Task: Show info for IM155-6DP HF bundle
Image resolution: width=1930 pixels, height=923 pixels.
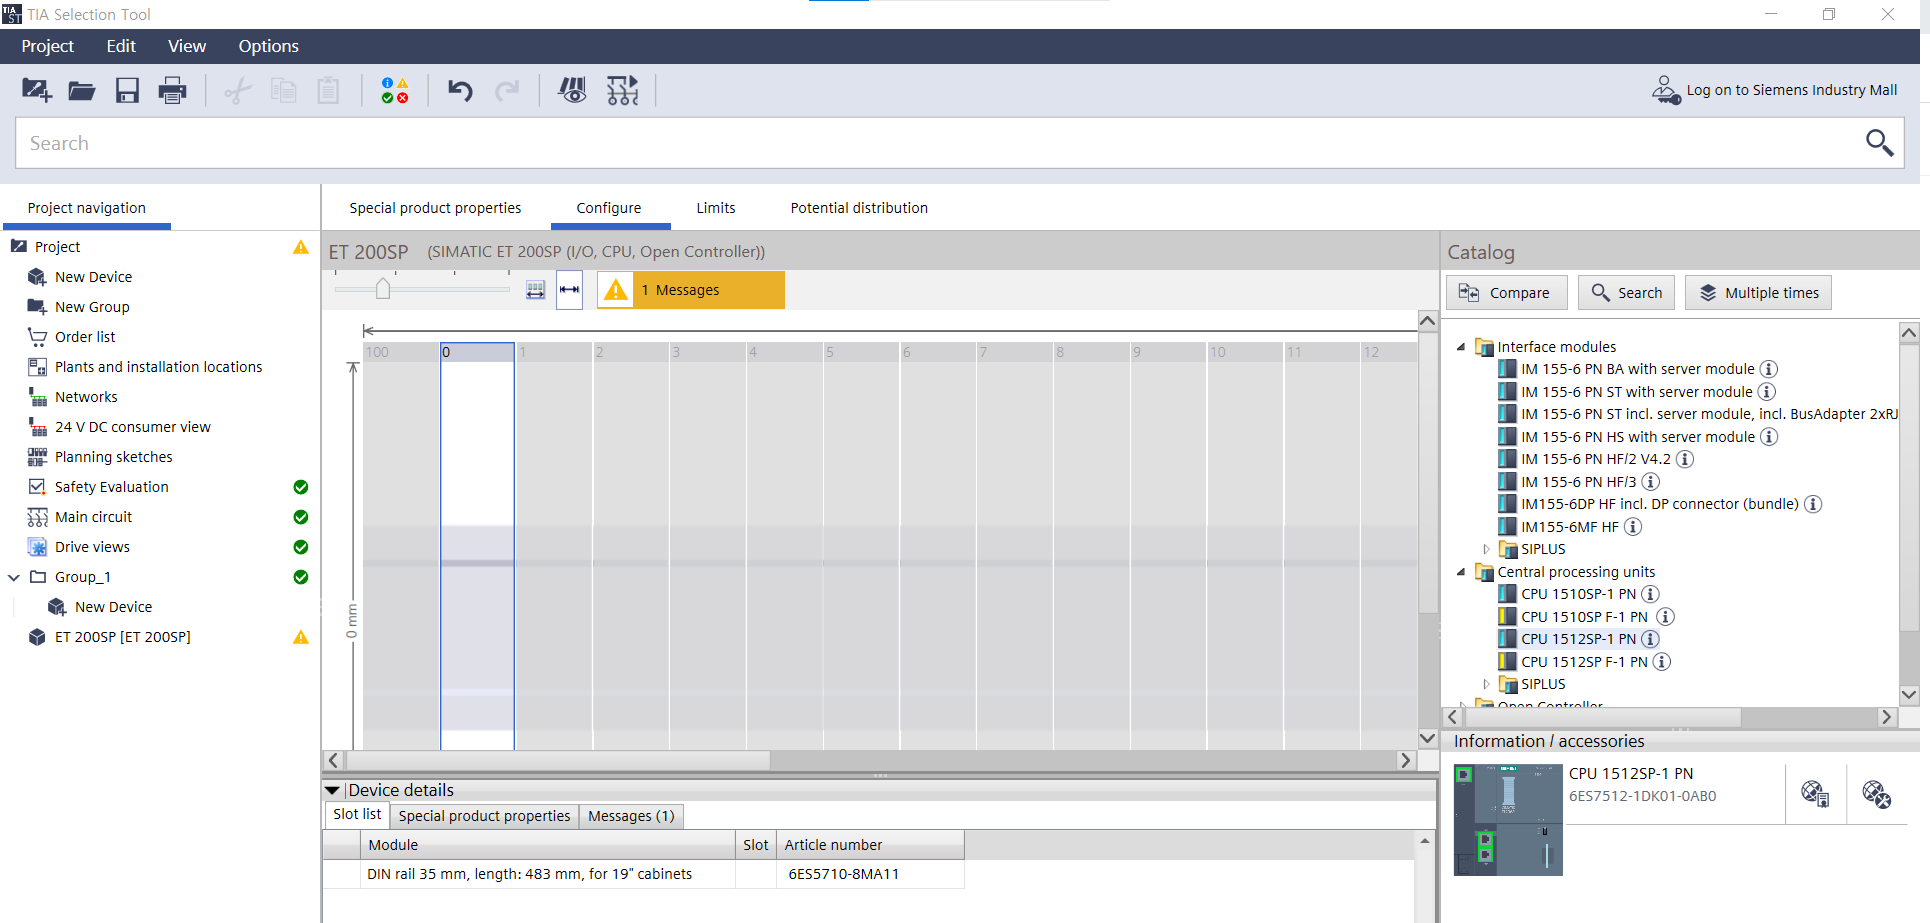Action: point(1813,504)
